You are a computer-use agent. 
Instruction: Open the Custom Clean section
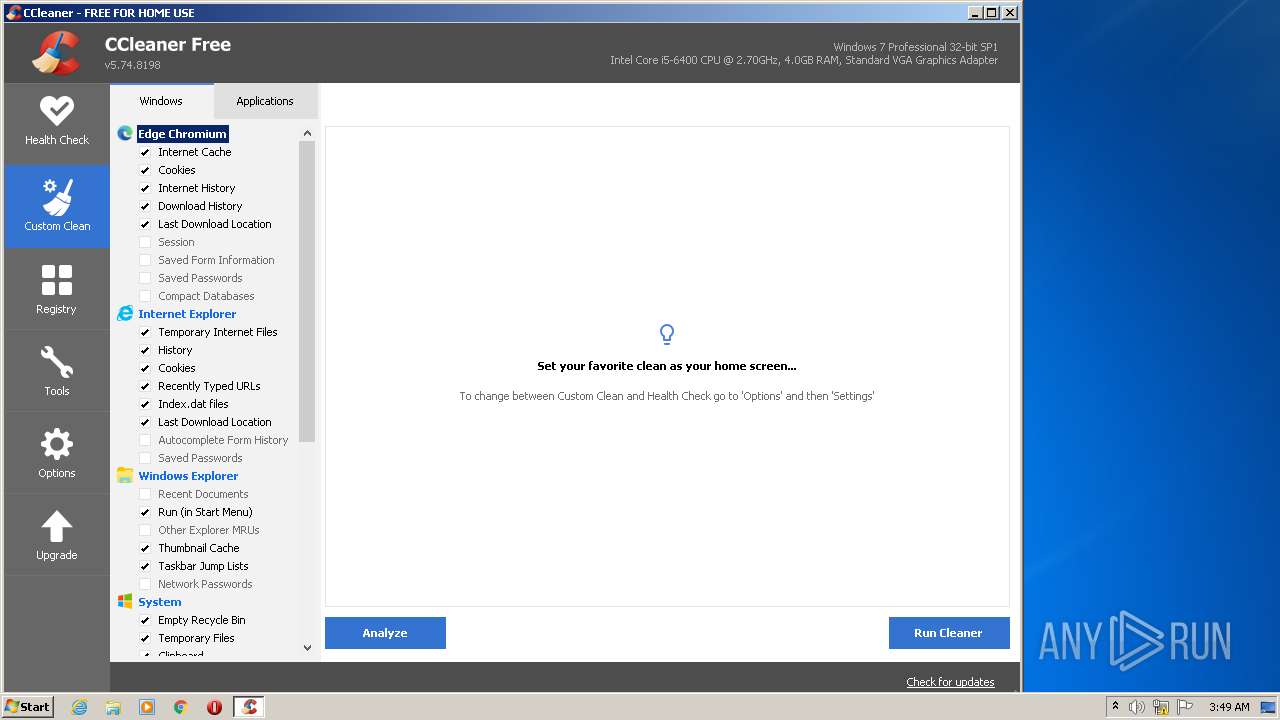pyautogui.click(x=57, y=206)
